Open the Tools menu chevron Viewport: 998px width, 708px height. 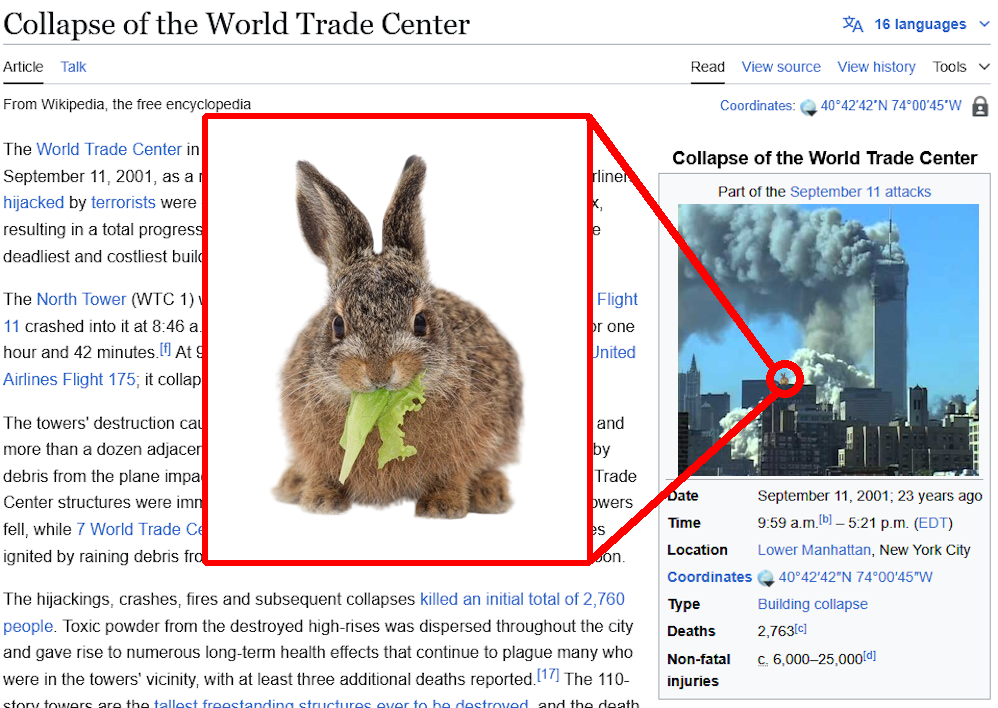(984, 67)
